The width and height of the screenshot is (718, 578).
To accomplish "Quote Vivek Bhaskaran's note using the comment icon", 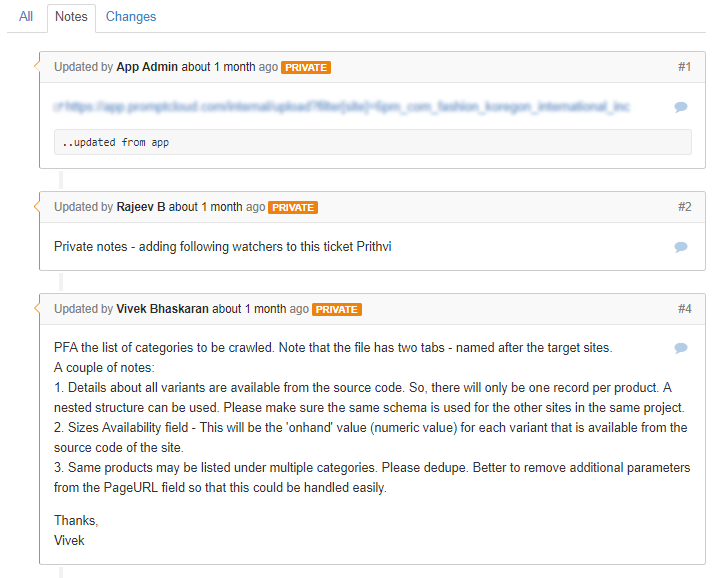I will click(x=681, y=348).
